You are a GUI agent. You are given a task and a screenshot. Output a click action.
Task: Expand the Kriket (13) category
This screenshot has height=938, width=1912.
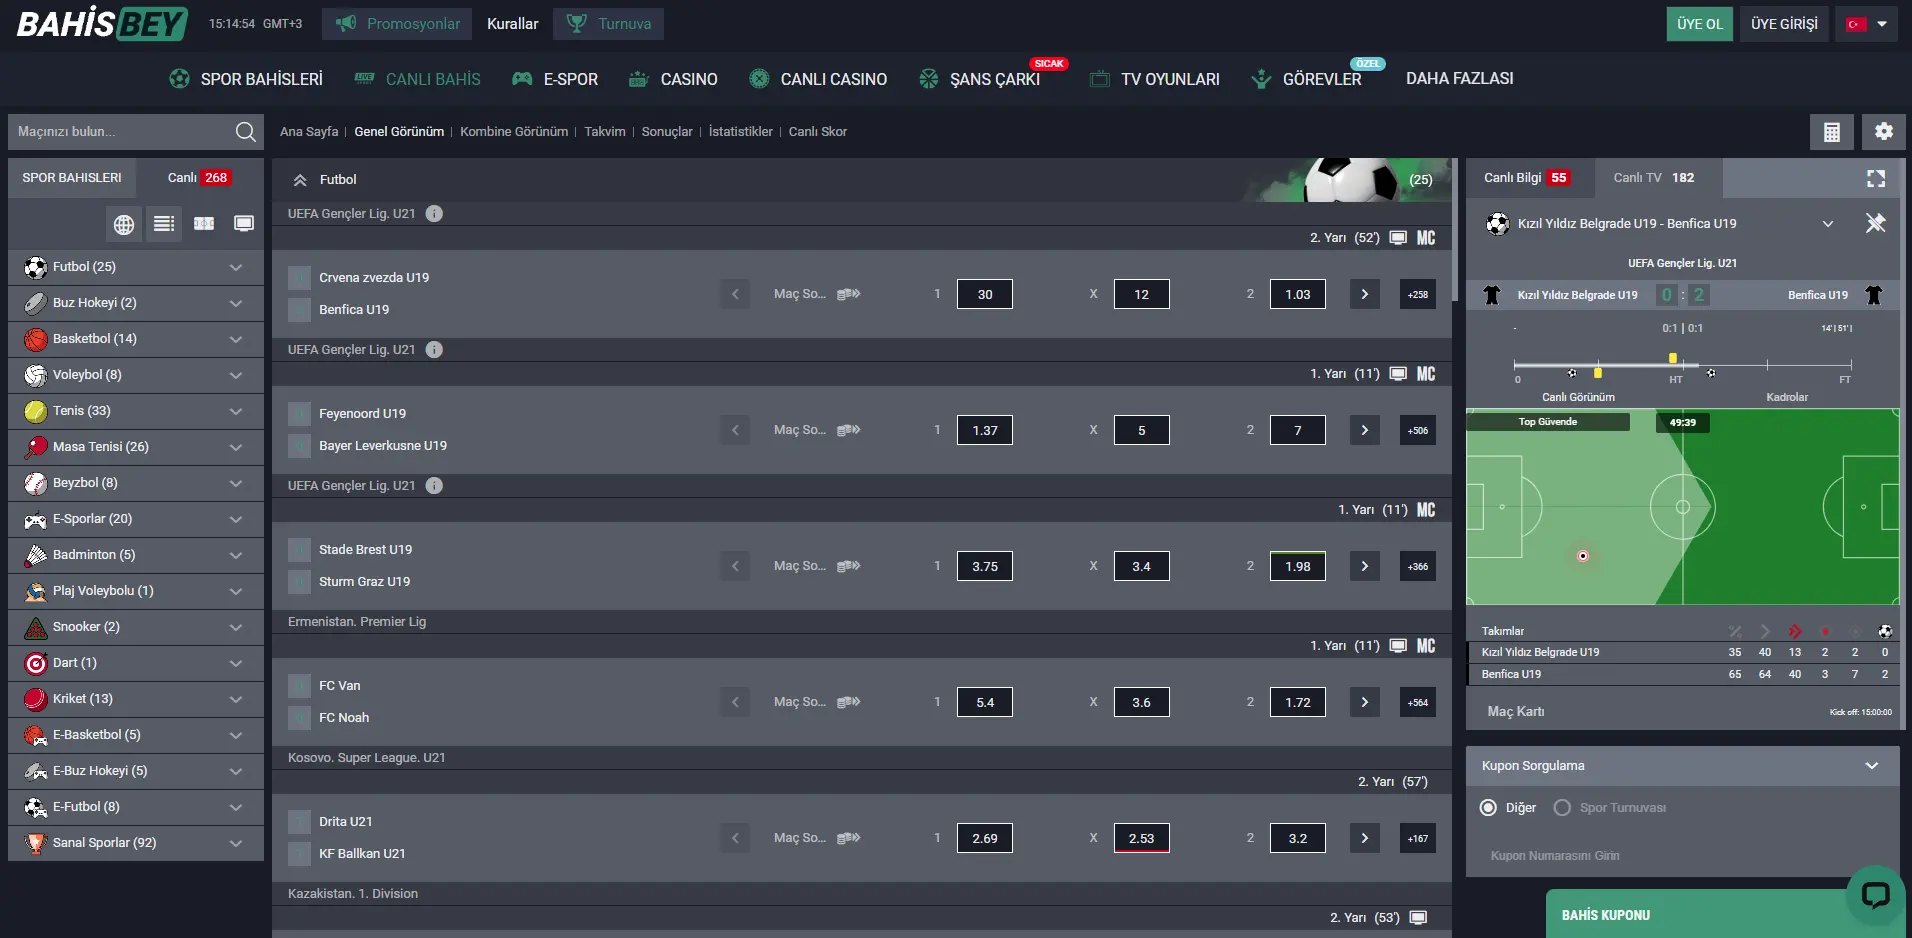[x=136, y=699]
